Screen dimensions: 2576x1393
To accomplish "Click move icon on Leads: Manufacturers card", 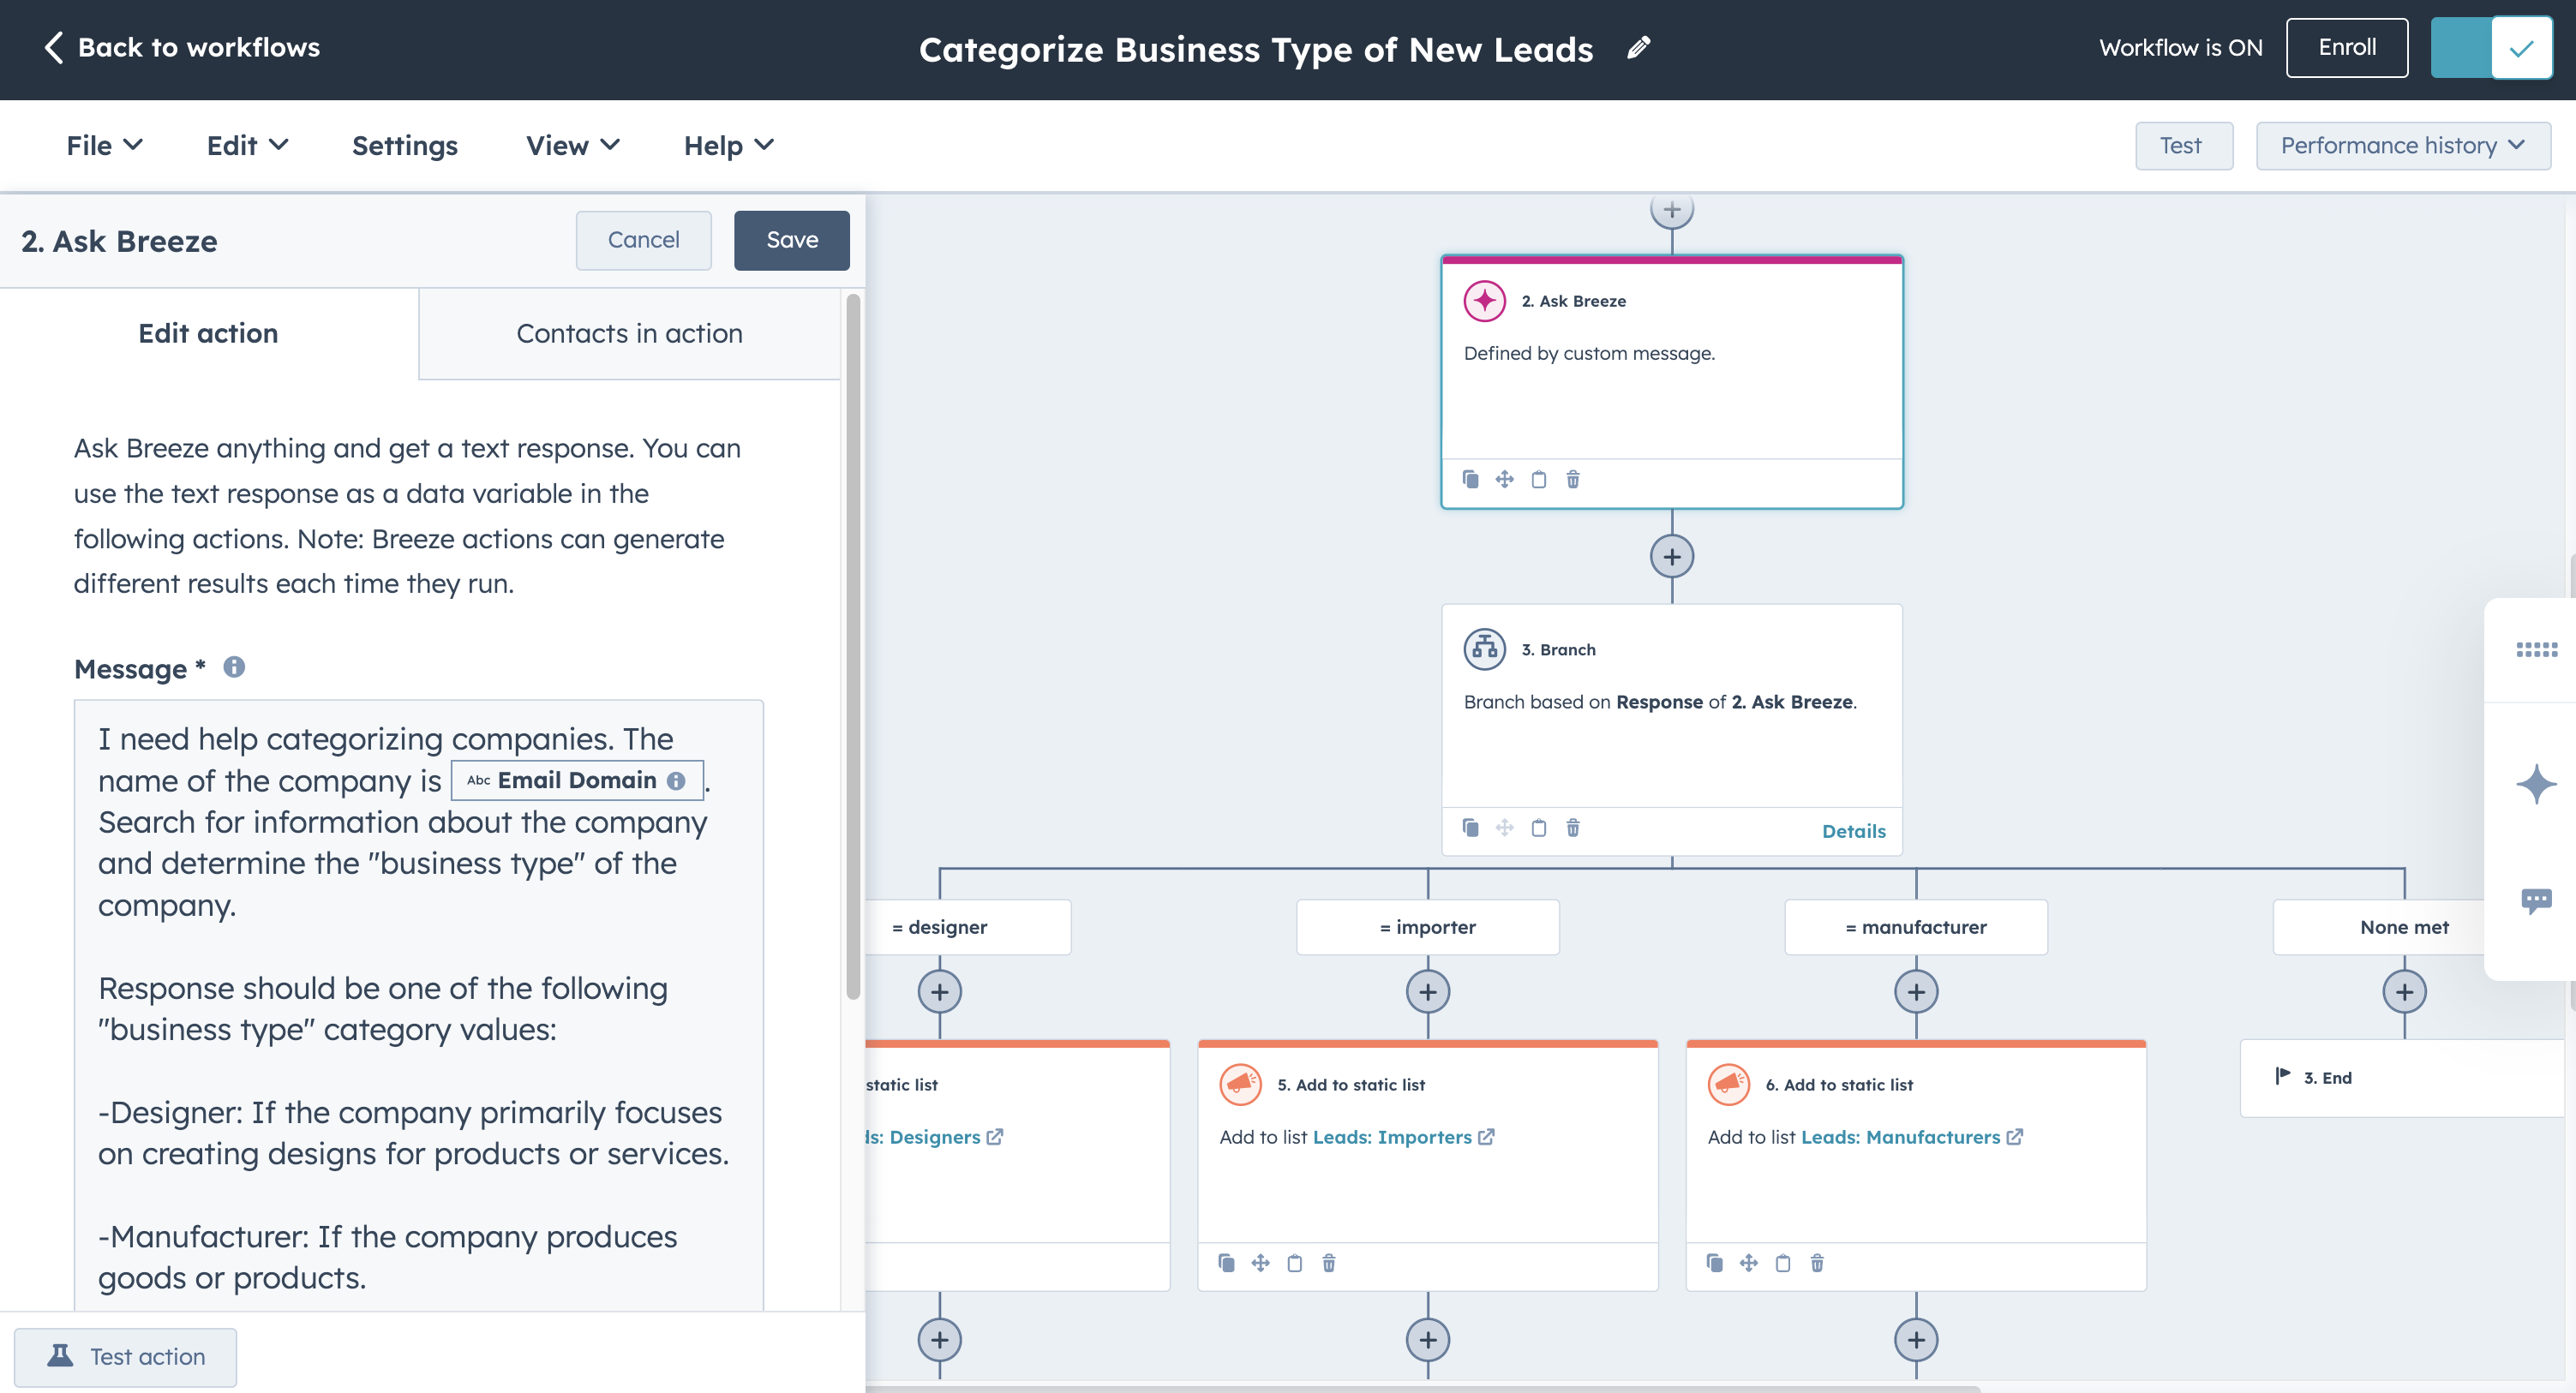I will click(x=1748, y=1262).
